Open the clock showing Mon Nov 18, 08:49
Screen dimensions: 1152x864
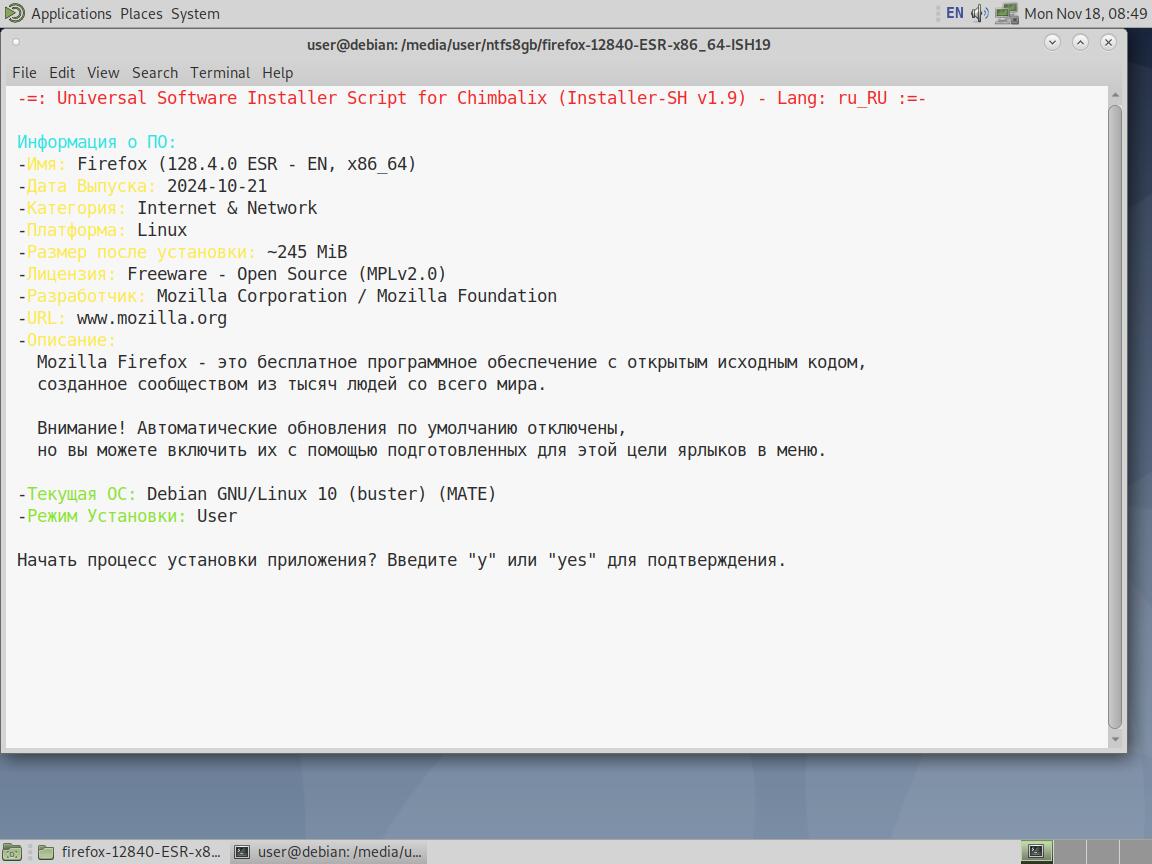1085,14
